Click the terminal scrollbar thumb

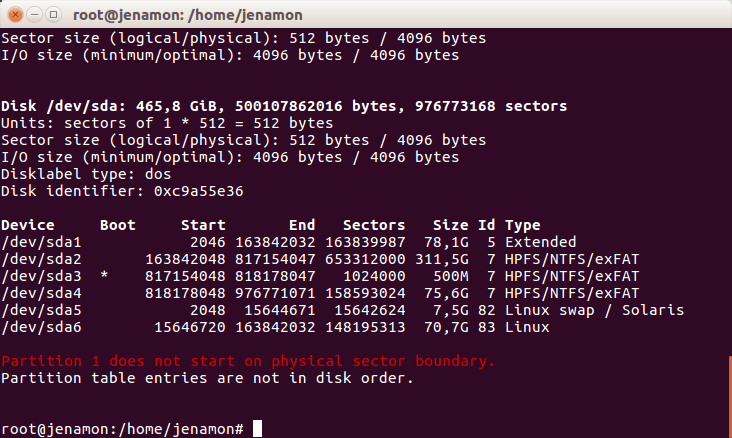(728, 395)
